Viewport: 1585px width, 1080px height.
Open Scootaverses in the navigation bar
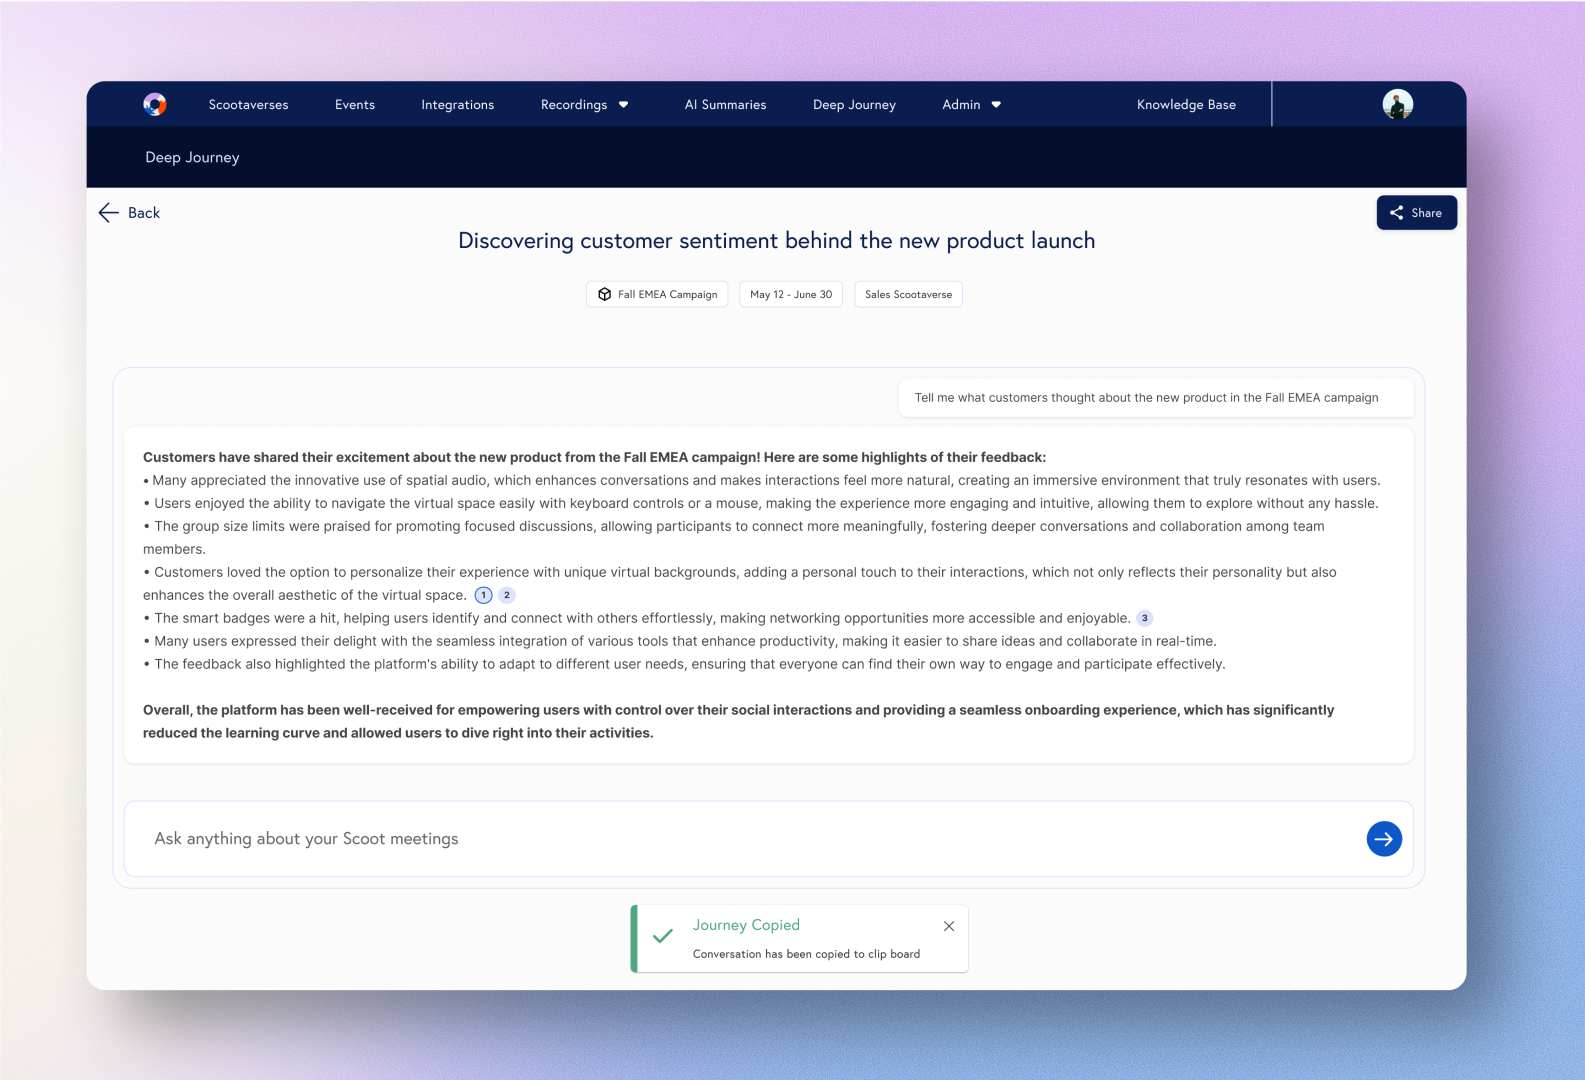click(x=248, y=104)
